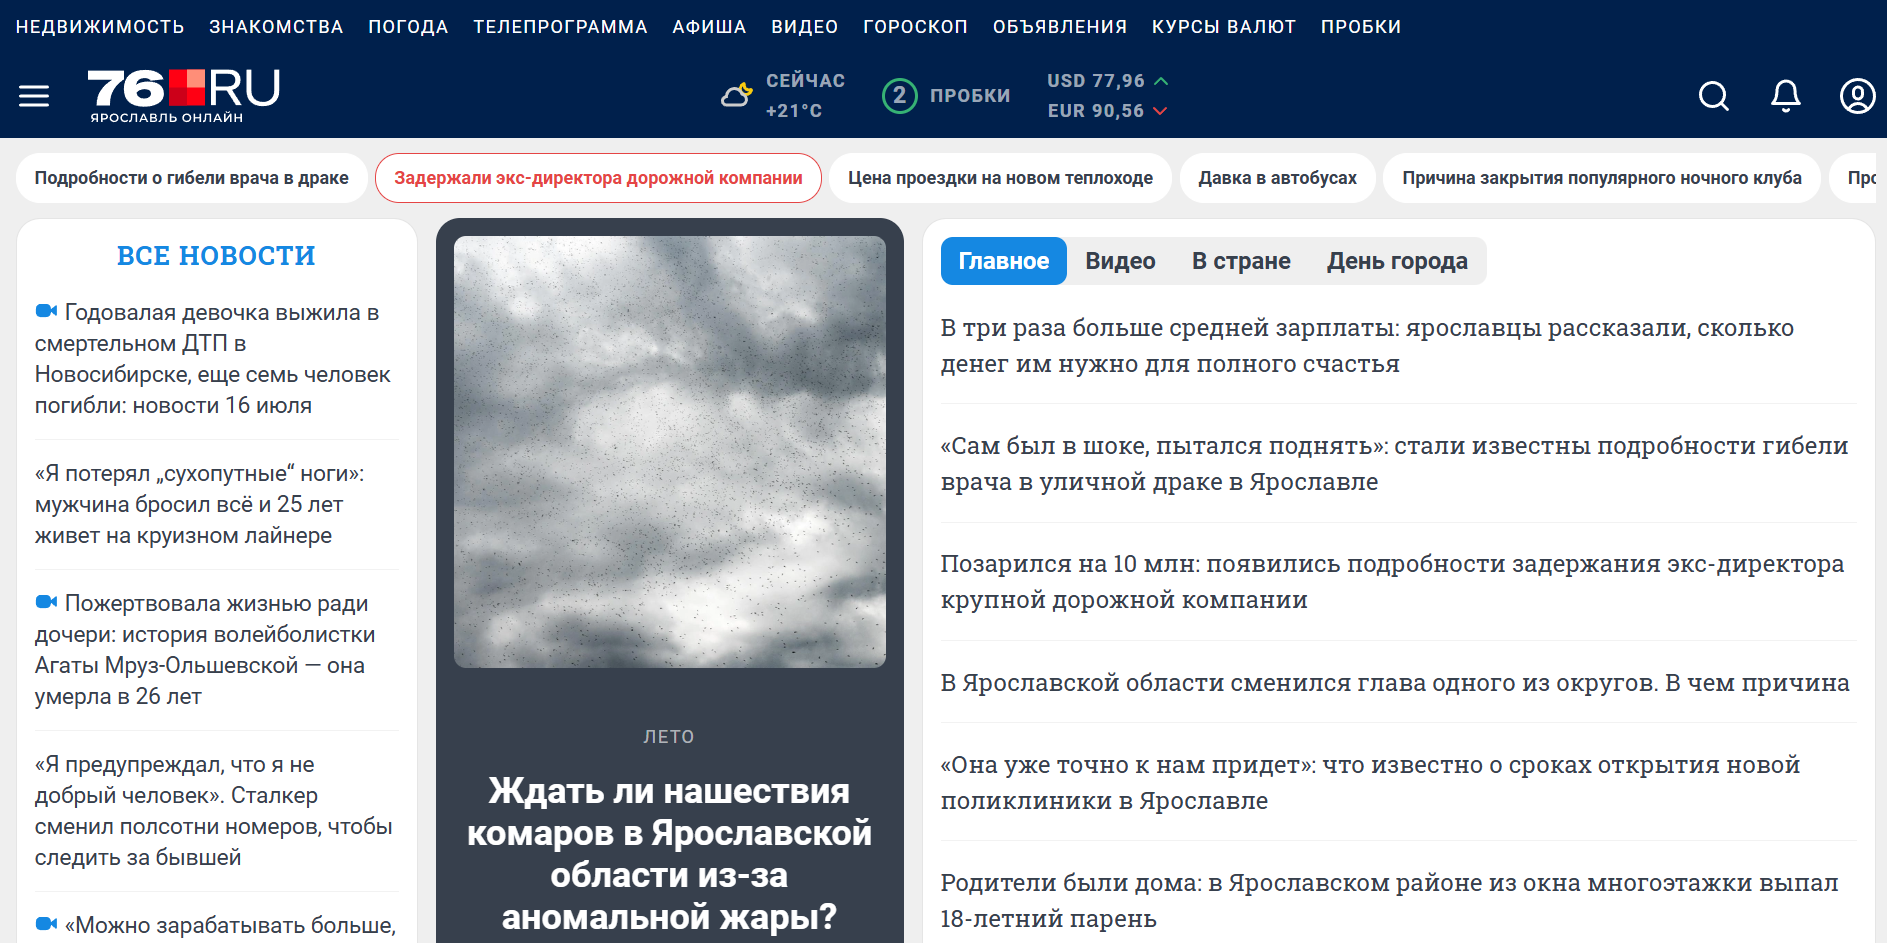Image resolution: width=1887 pixels, height=943 pixels.
Task: Click tag Причина закрытия популярного ночного клуба
Action: pyautogui.click(x=1602, y=178)
